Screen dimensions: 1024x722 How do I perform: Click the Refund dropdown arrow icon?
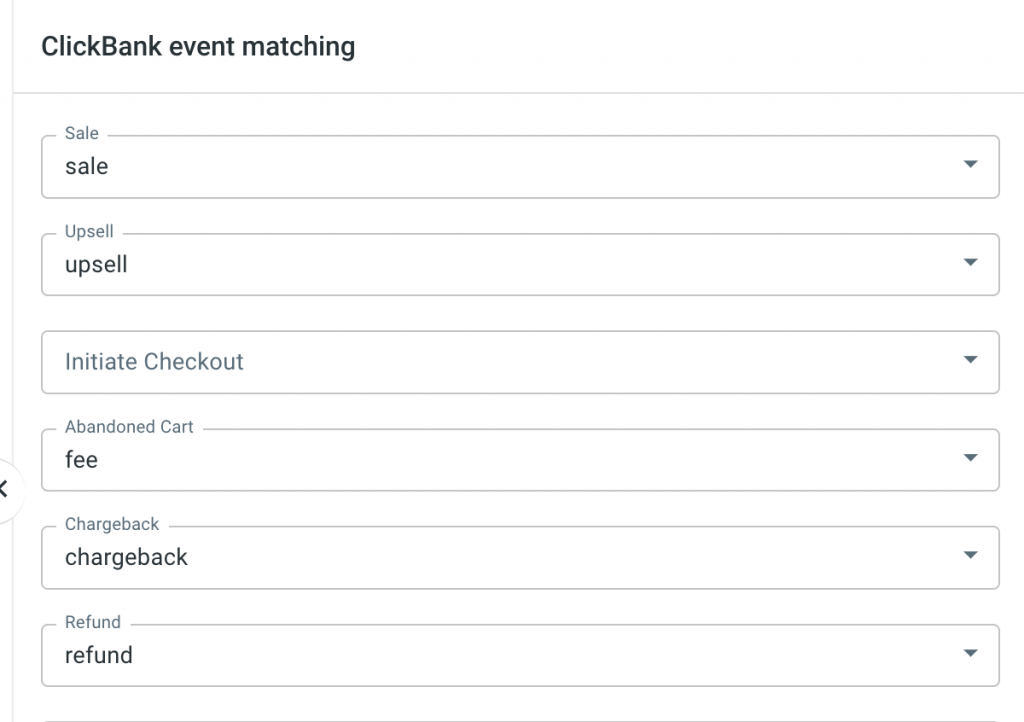(969, 654)
